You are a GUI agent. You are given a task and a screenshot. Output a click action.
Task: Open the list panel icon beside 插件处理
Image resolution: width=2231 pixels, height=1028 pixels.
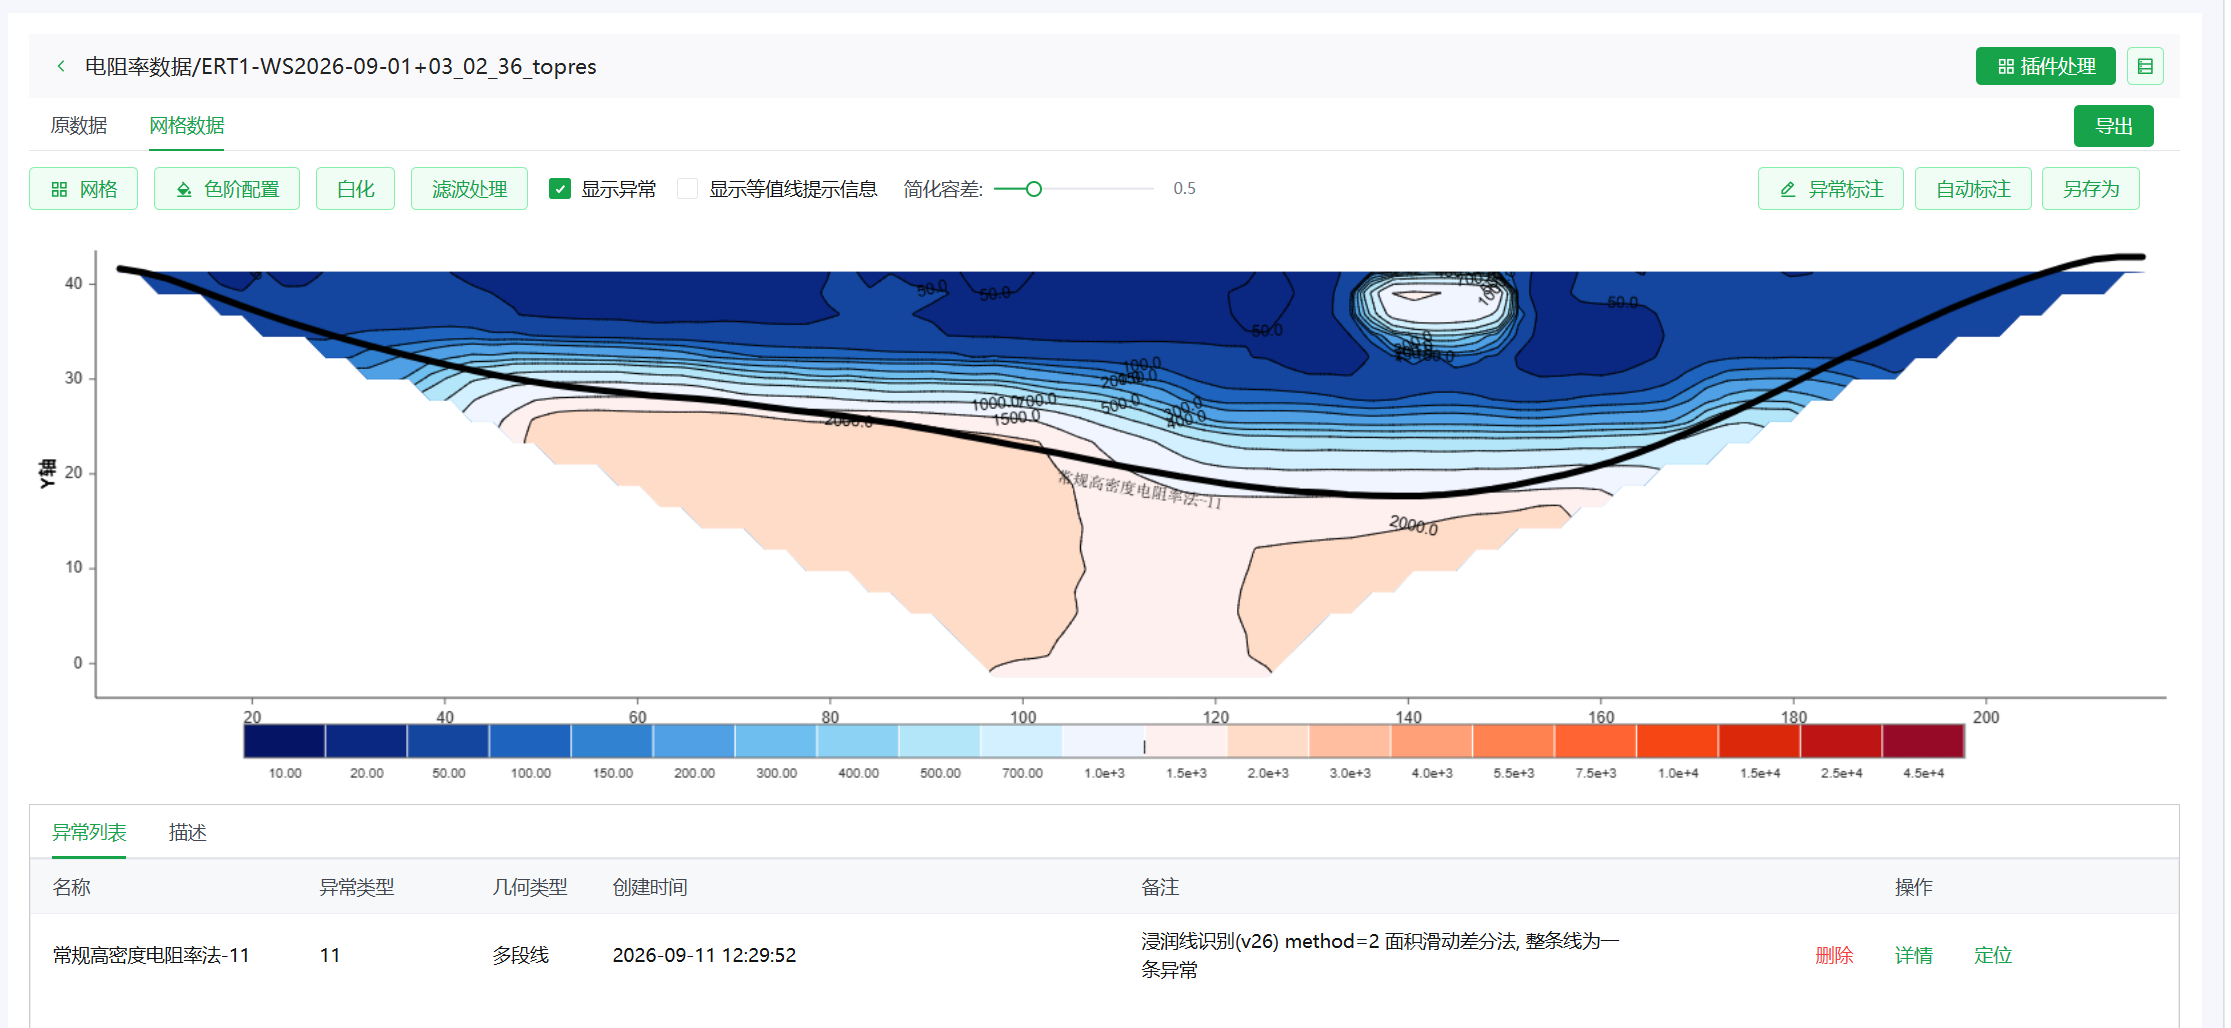(2145, 66)
